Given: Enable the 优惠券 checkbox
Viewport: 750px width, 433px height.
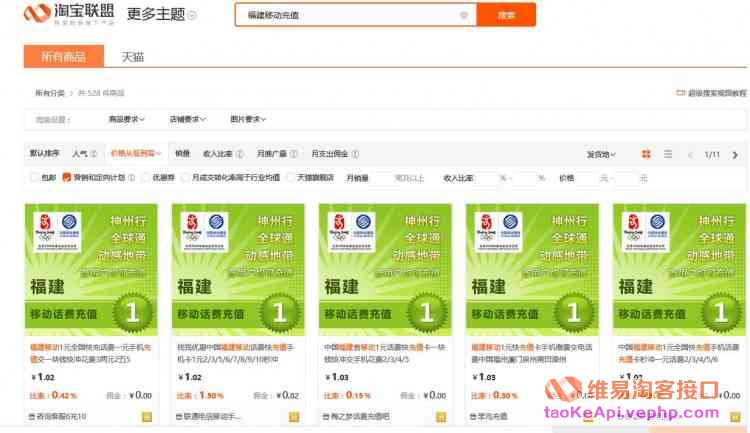Looking at the screenshot, I should (145, 178).
